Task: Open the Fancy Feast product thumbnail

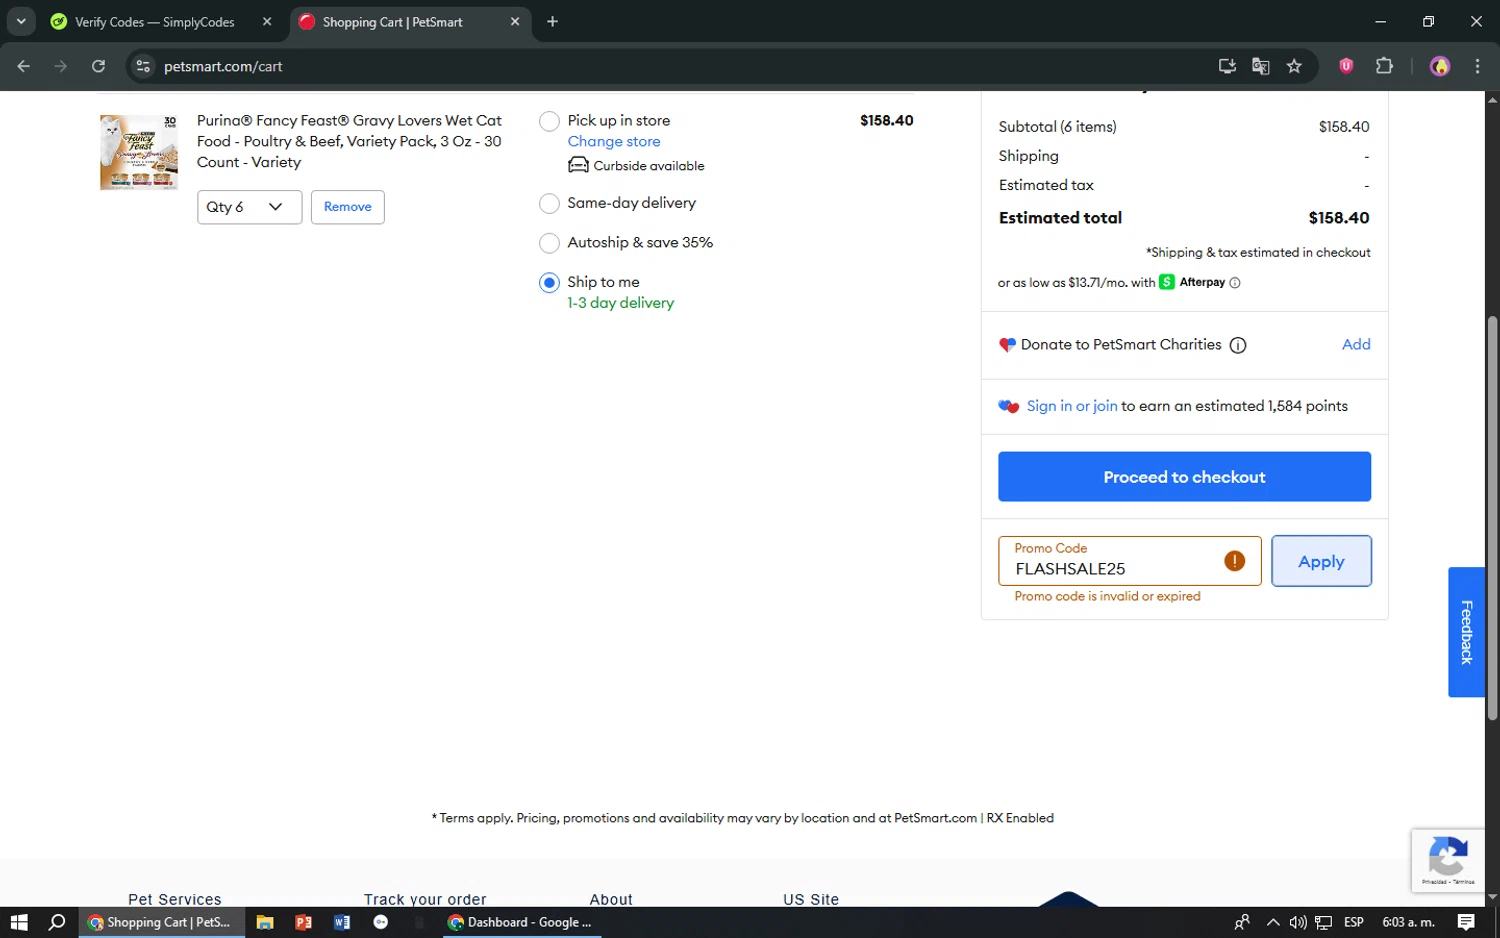Action: click(x=139, y=152)
